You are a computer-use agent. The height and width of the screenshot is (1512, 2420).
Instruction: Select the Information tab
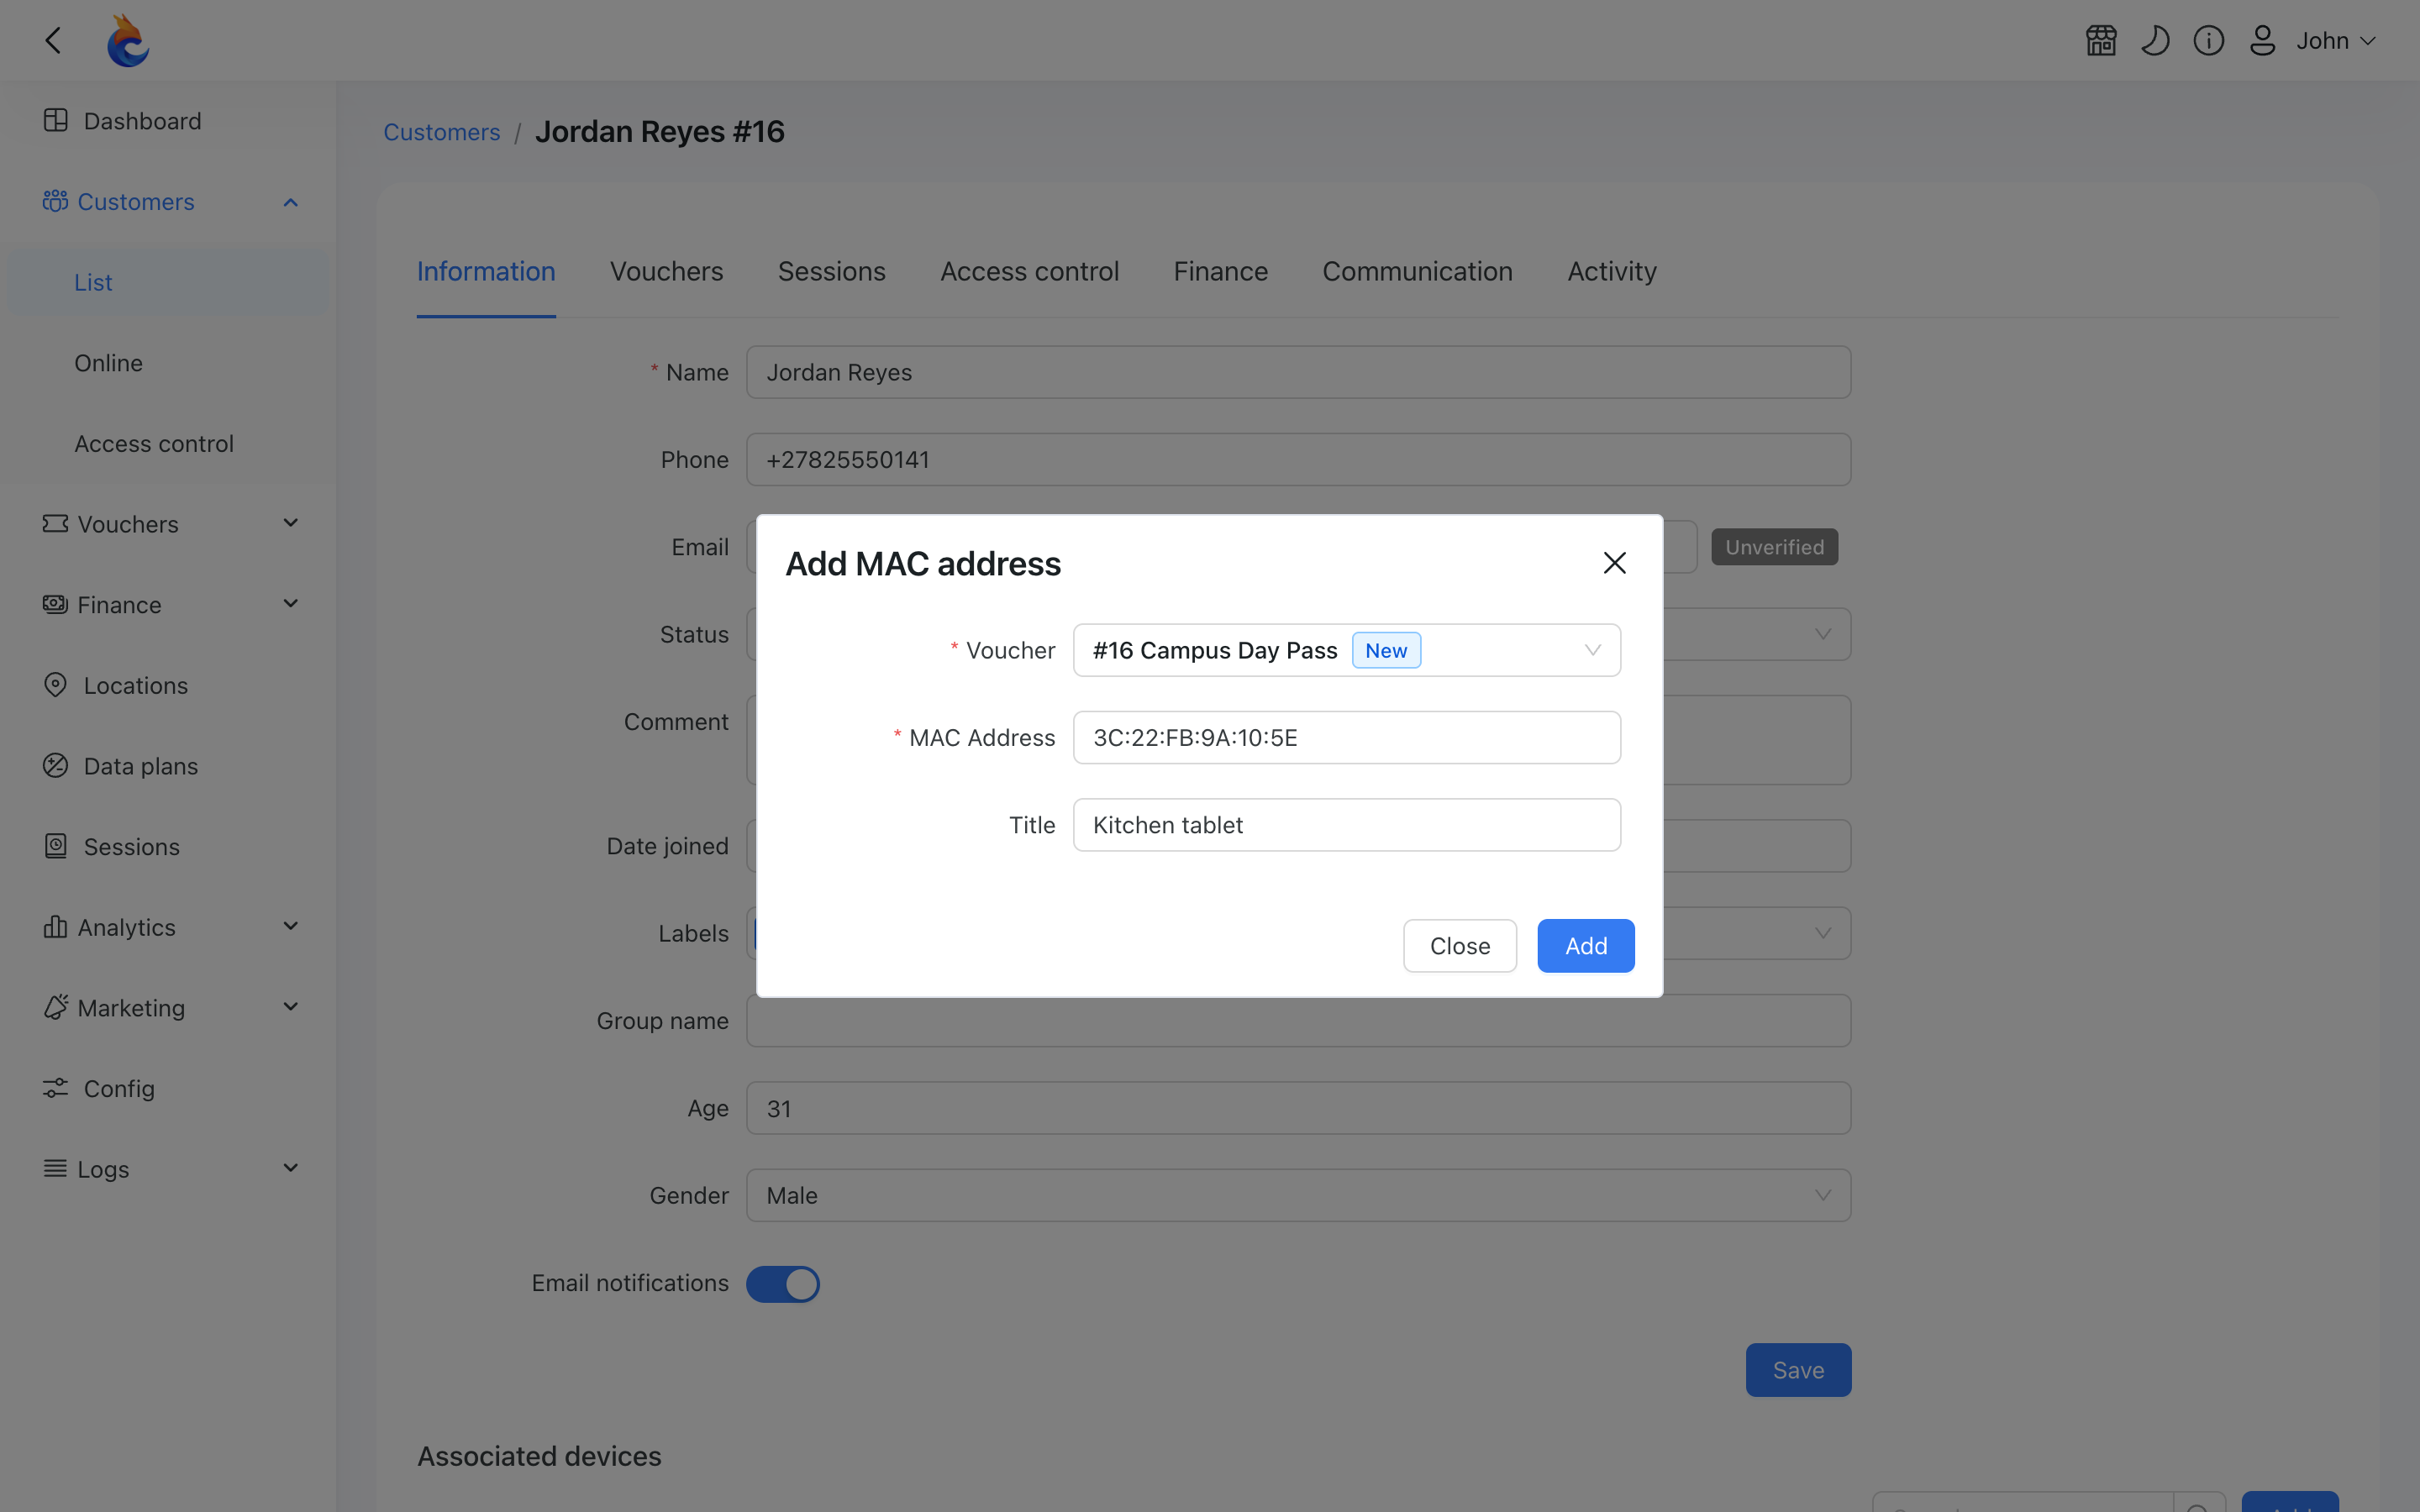pos(486,271)
